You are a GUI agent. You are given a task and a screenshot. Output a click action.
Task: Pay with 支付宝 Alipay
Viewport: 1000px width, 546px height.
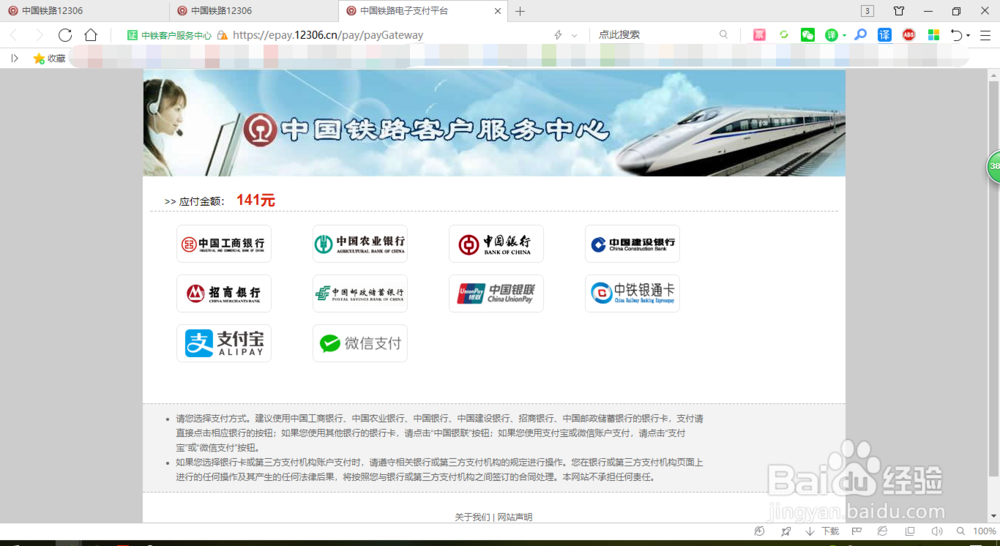point(224,343)
